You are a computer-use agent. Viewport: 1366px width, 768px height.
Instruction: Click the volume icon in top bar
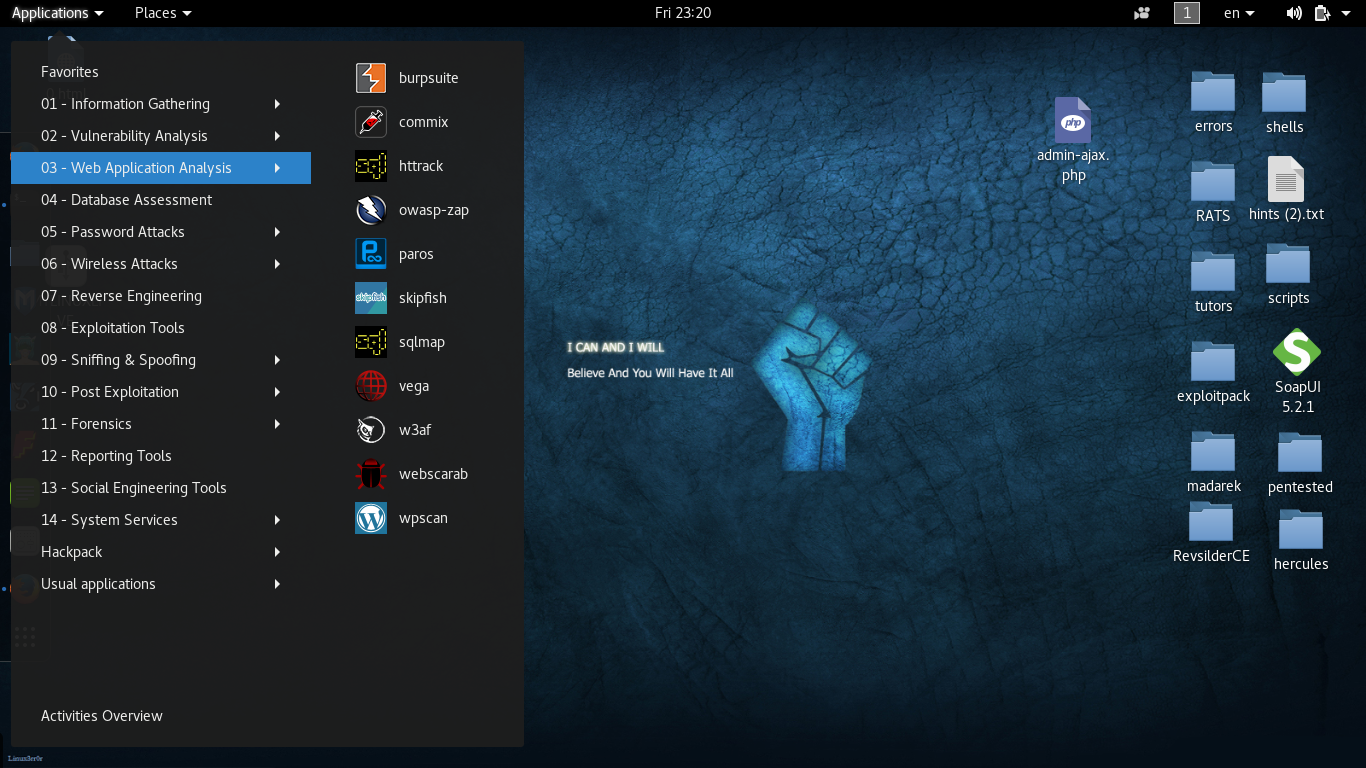1294,13
